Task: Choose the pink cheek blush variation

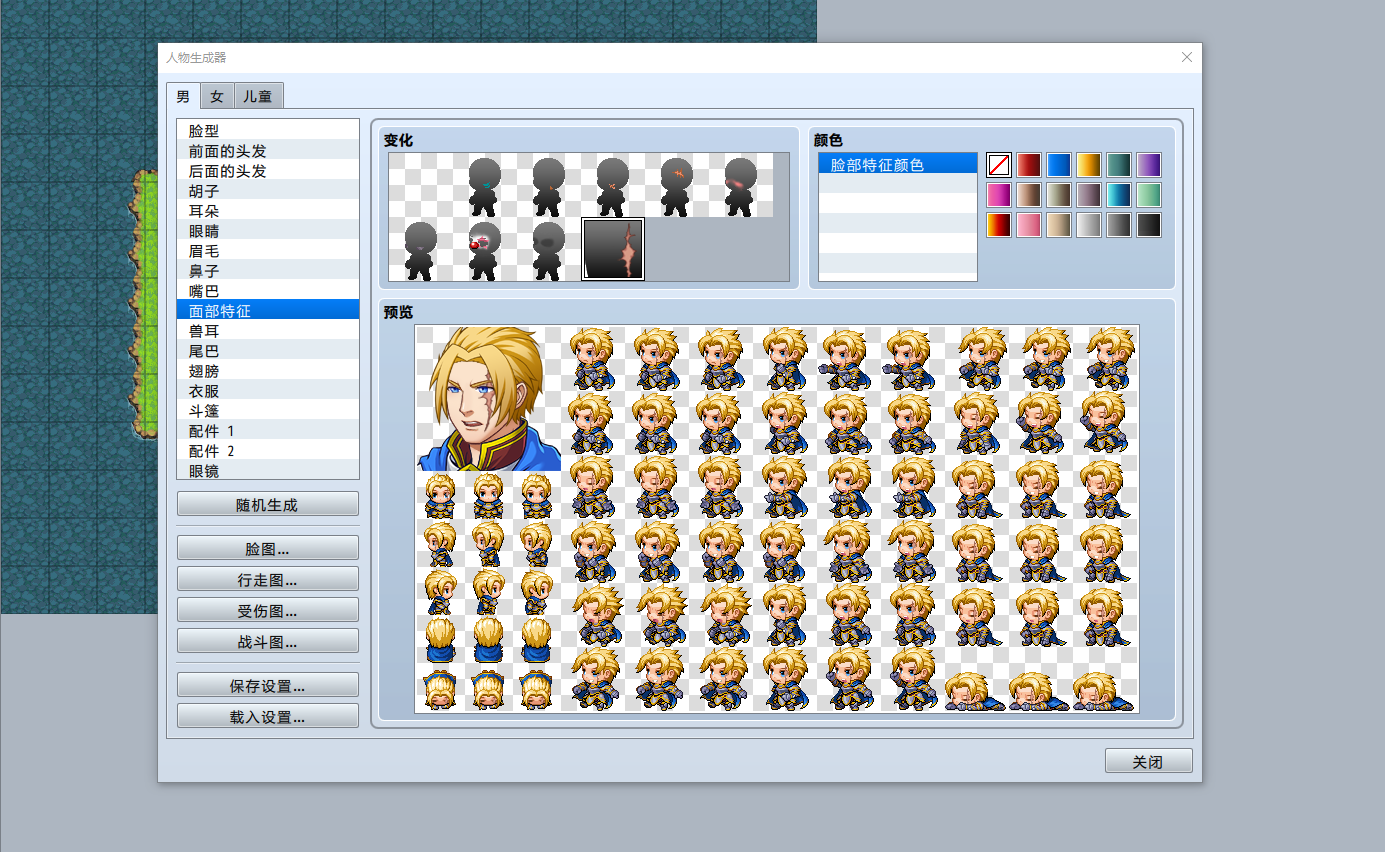Action: coord(741,185)
